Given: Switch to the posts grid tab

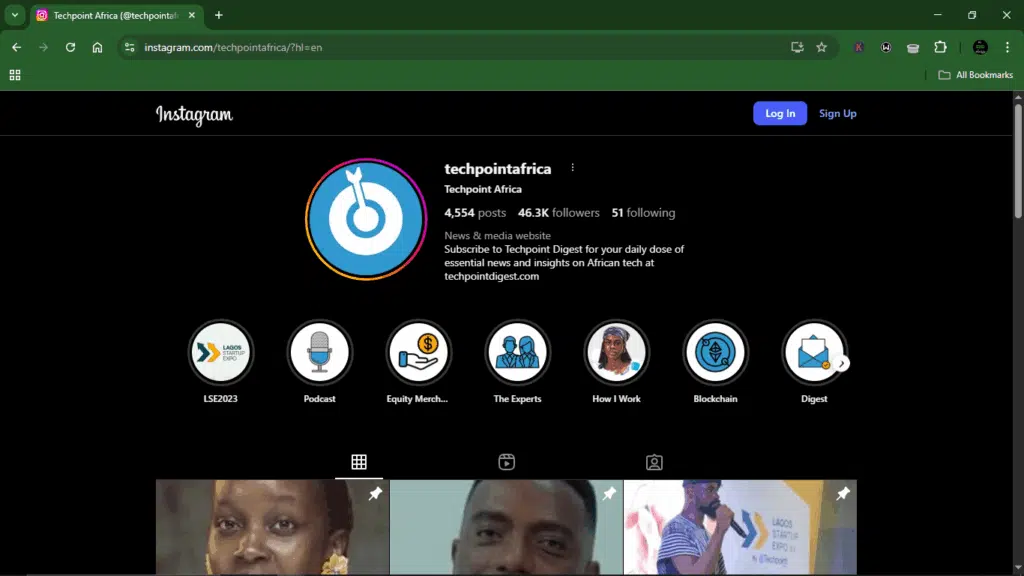Looking at the screenshot, I should pos(359,462).
